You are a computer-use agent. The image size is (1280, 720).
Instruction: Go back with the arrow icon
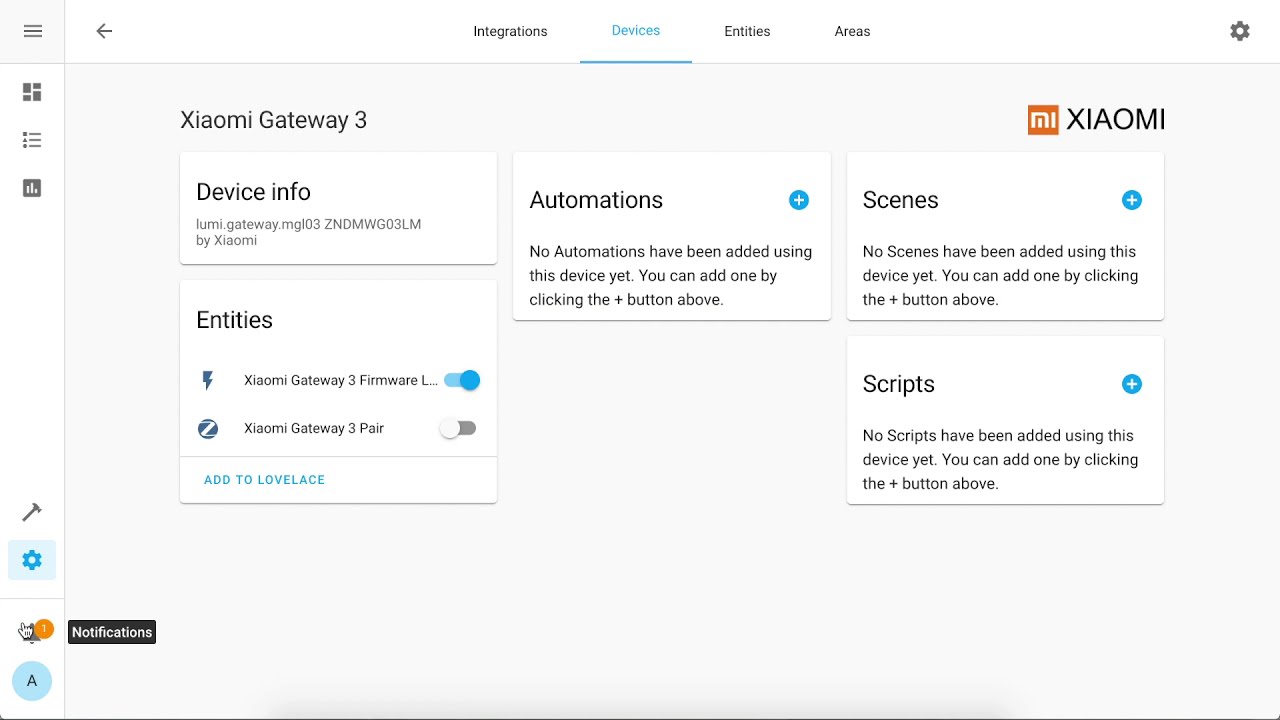pyautogui.click(x=104, y=31)
